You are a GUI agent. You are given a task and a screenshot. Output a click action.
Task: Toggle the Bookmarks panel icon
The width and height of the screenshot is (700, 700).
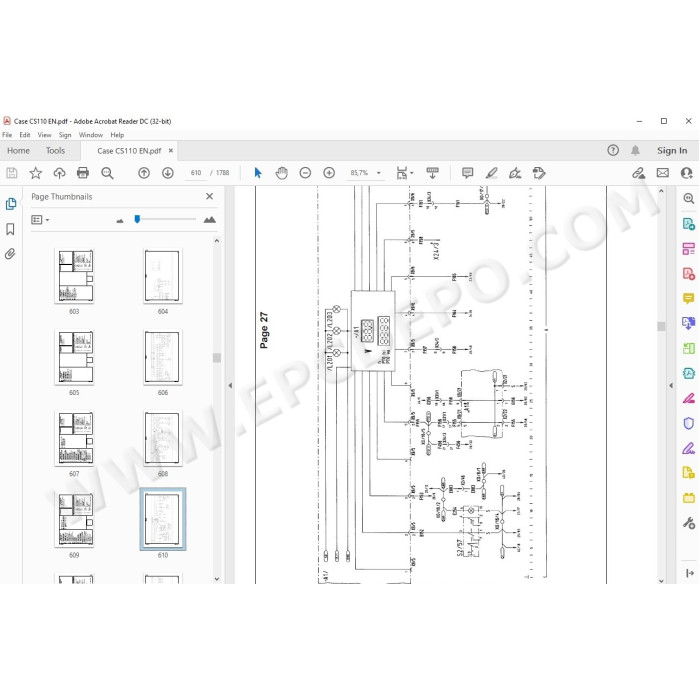[x=10, y=229]
